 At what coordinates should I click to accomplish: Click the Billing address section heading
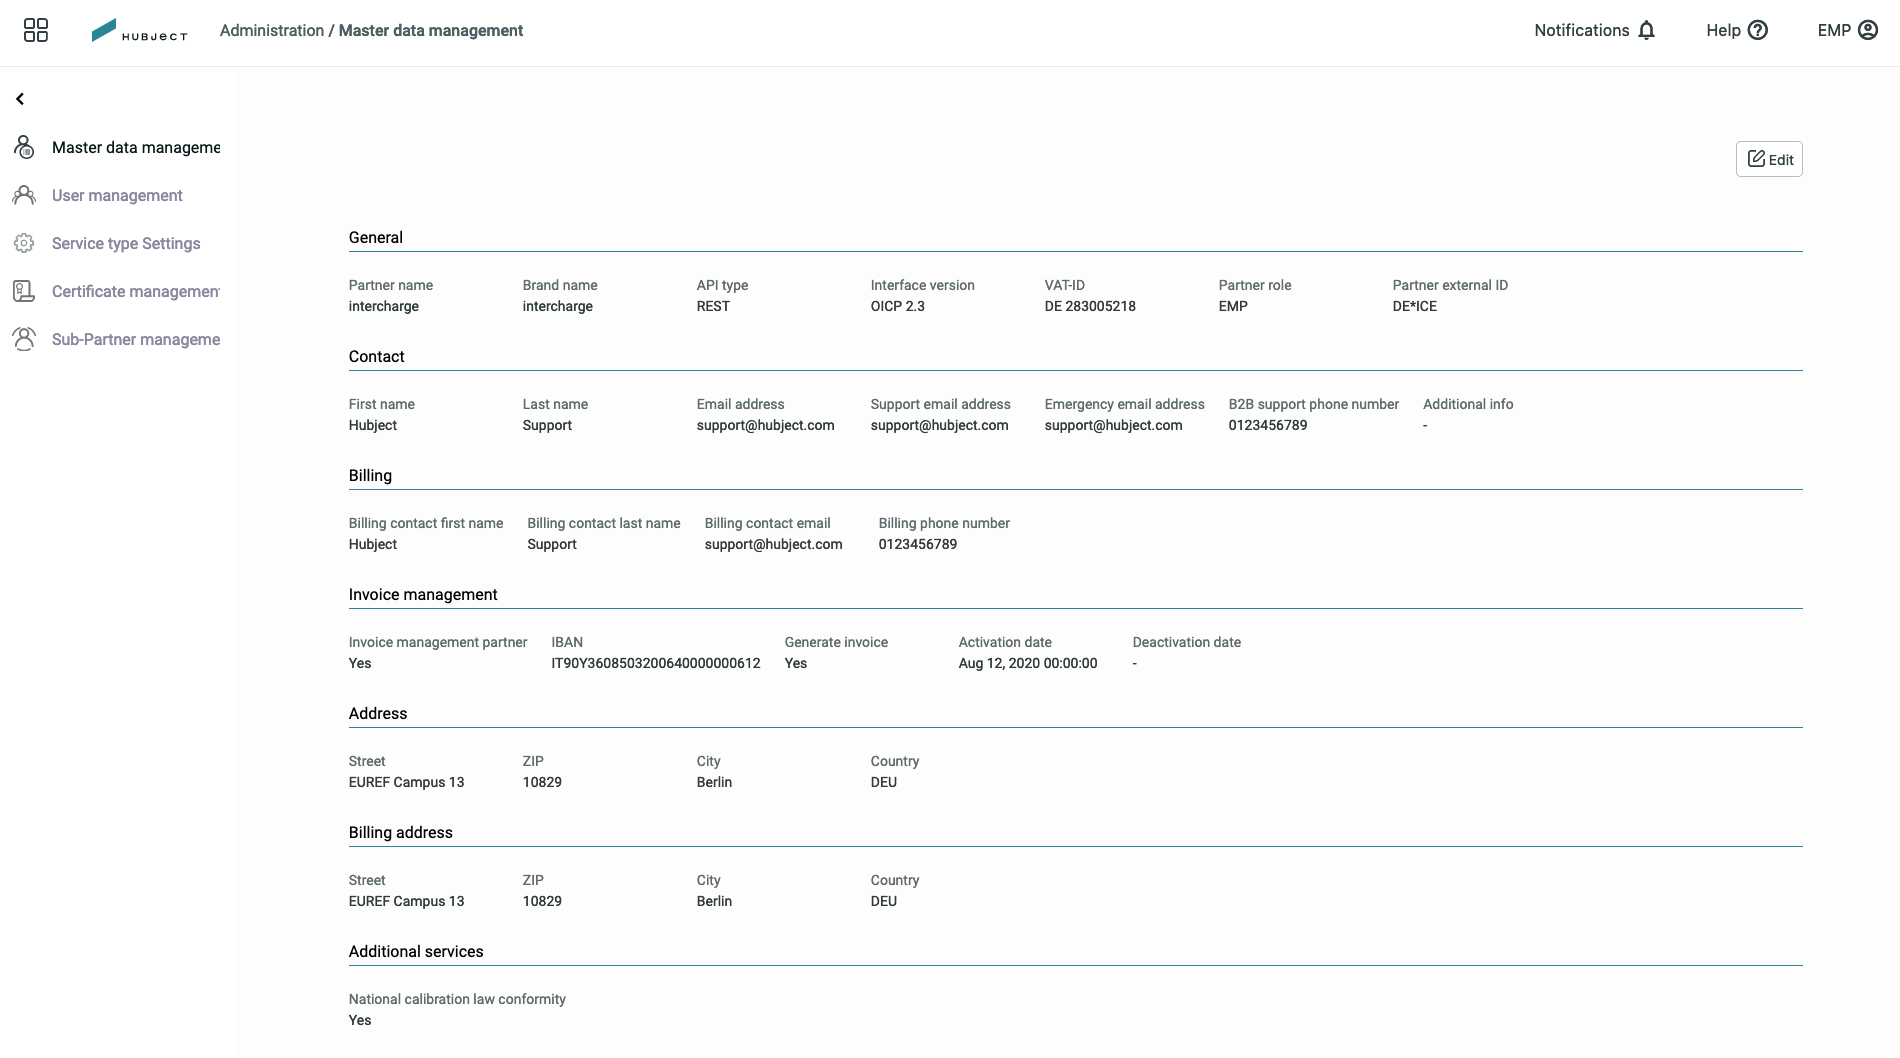pos(401,832)
